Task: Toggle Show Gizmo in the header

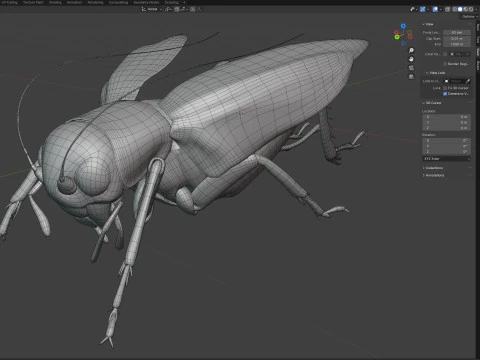Action: (x=423, y=9)
